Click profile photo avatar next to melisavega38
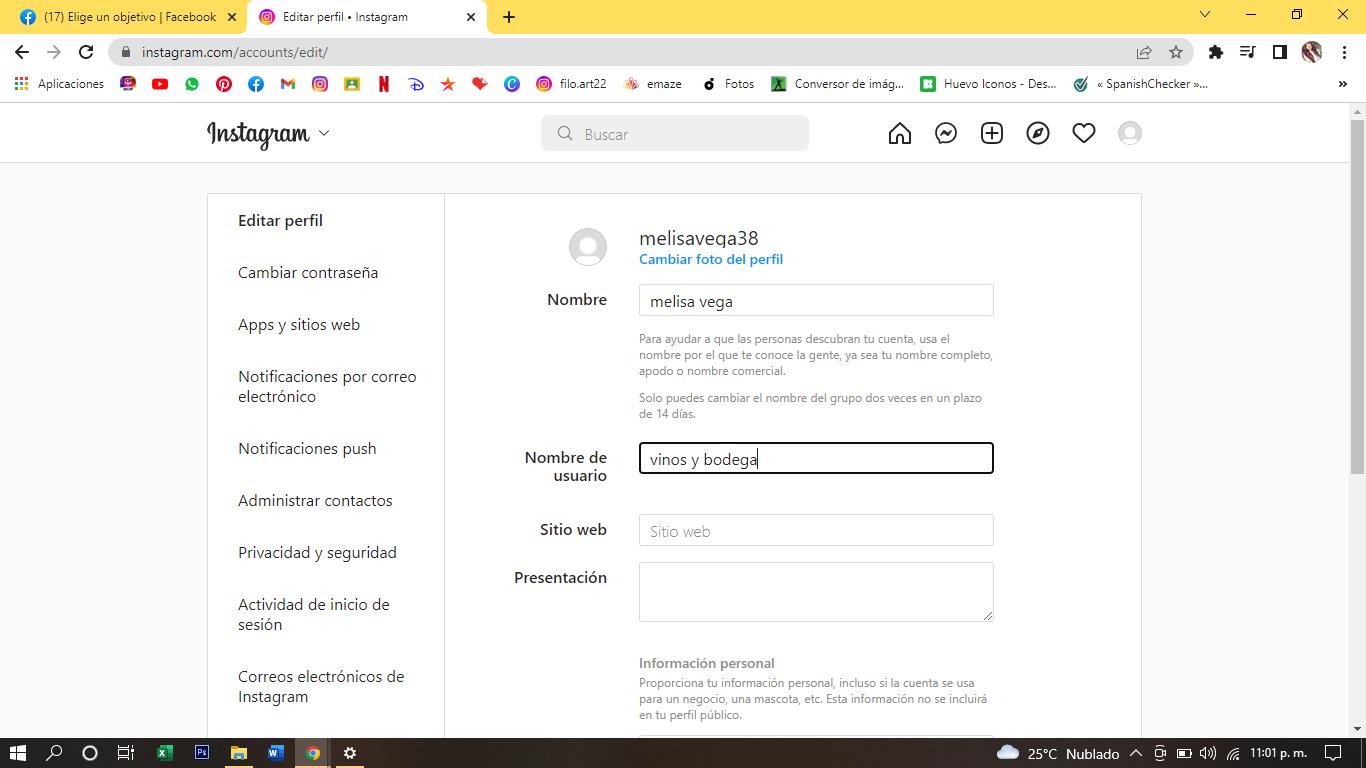Viewport: 1366px width, 768px height. [588, 247]
